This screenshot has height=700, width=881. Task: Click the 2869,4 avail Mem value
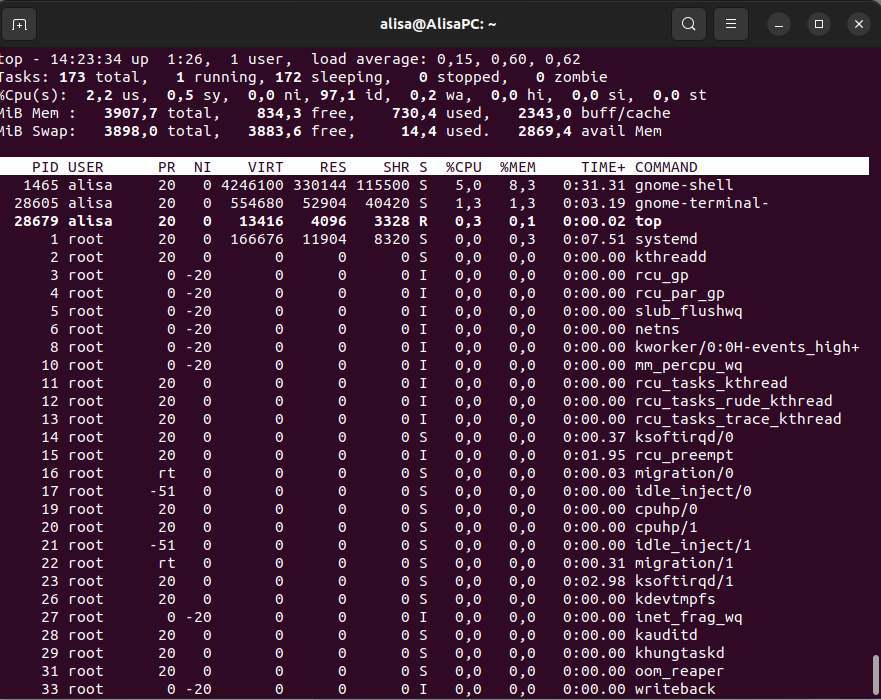pos(544,131)
